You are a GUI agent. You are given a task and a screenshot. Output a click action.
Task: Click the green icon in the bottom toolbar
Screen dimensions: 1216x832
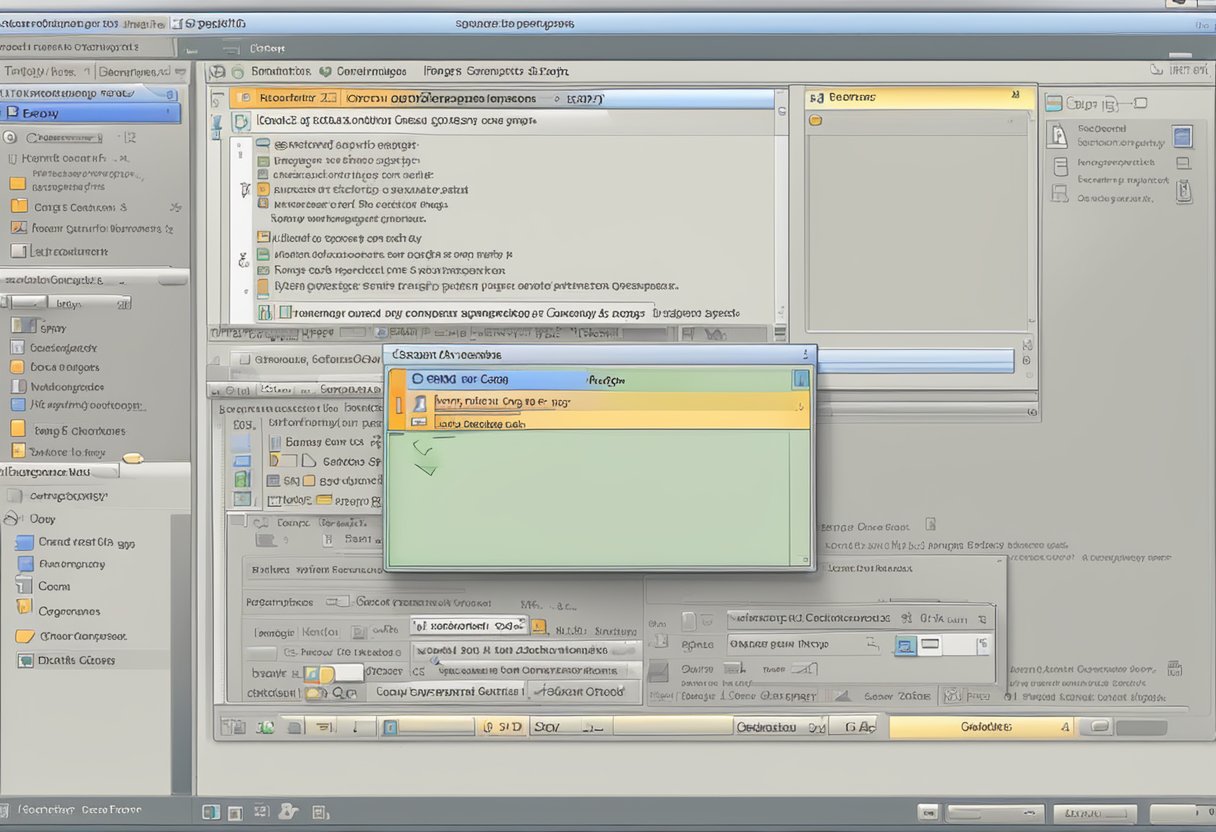click(266, 728)
